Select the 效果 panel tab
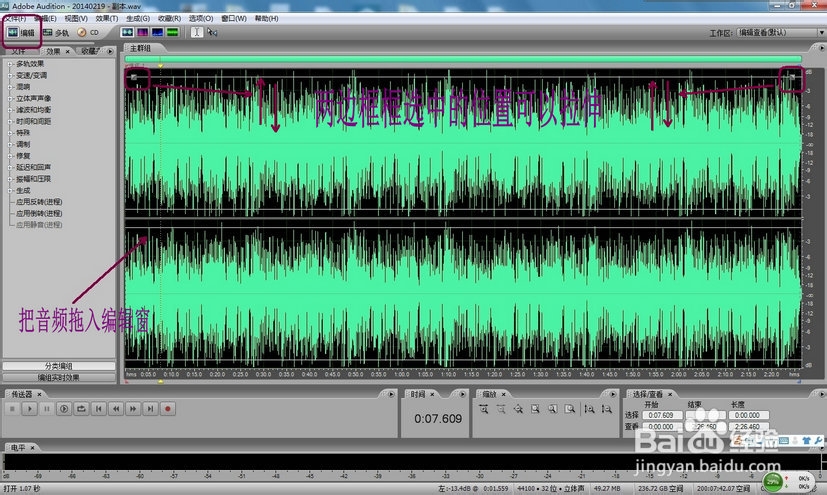 pyautogui.click(x=53, y=52)
